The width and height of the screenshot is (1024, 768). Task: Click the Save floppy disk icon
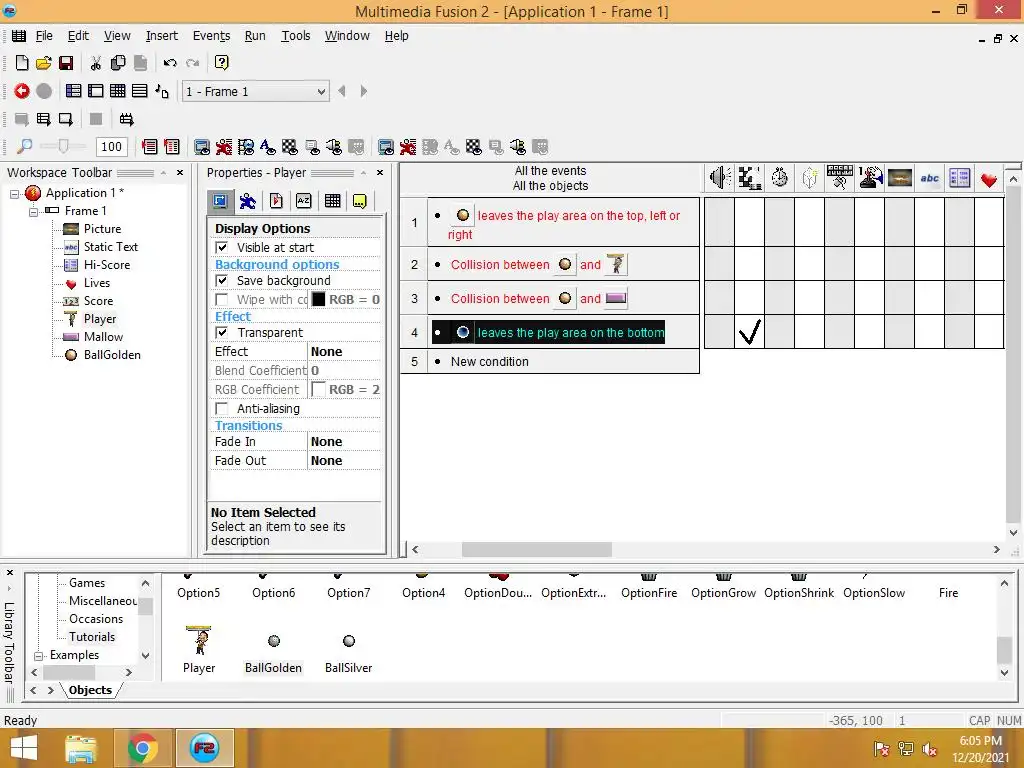(x=66, y=63)
